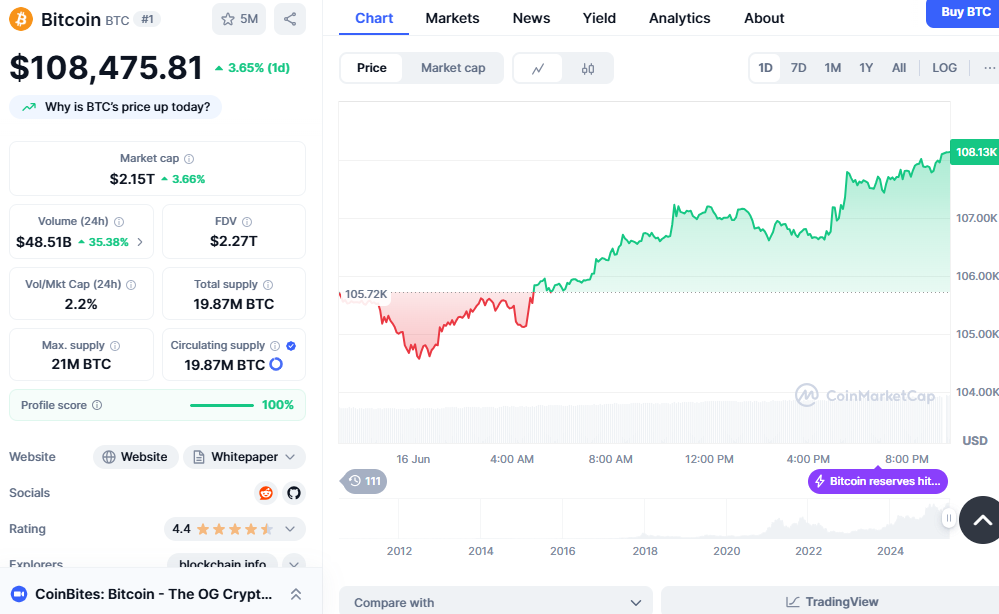
Task: Click the scroll-to-top arrow button
Action: click(982, 520)
